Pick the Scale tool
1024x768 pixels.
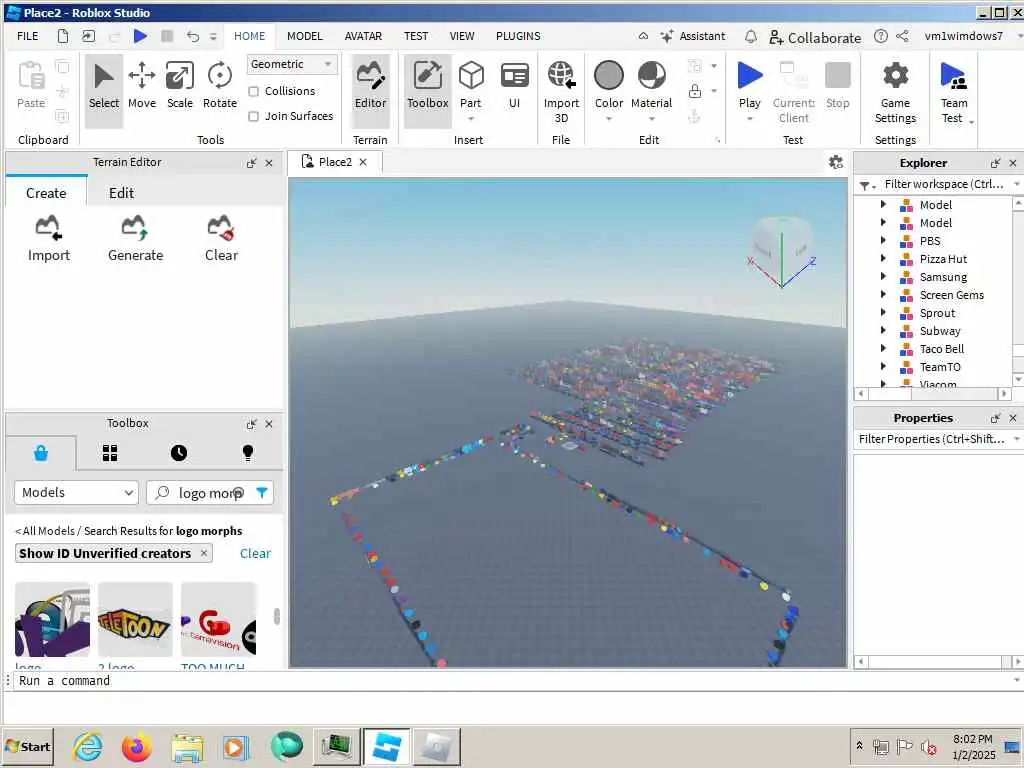coord(180,86)
